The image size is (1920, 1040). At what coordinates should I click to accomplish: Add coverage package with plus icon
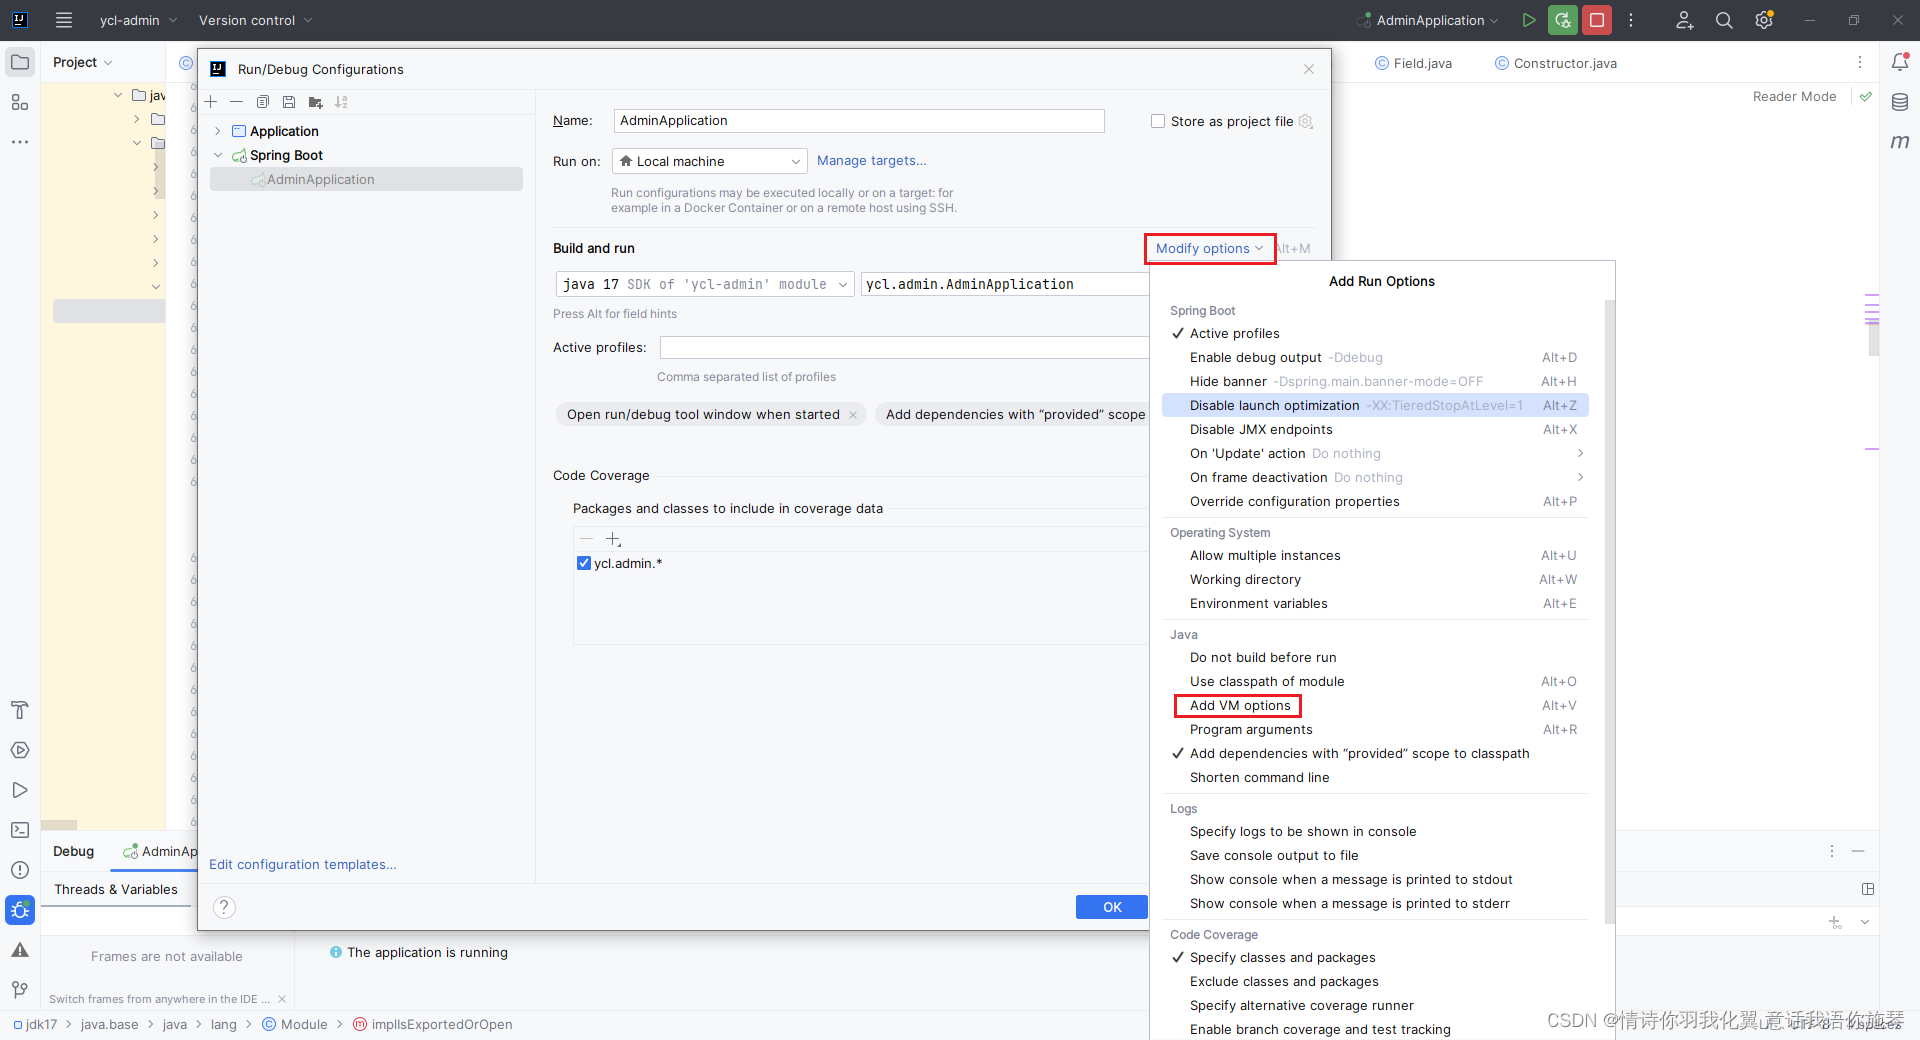point(614,539)
